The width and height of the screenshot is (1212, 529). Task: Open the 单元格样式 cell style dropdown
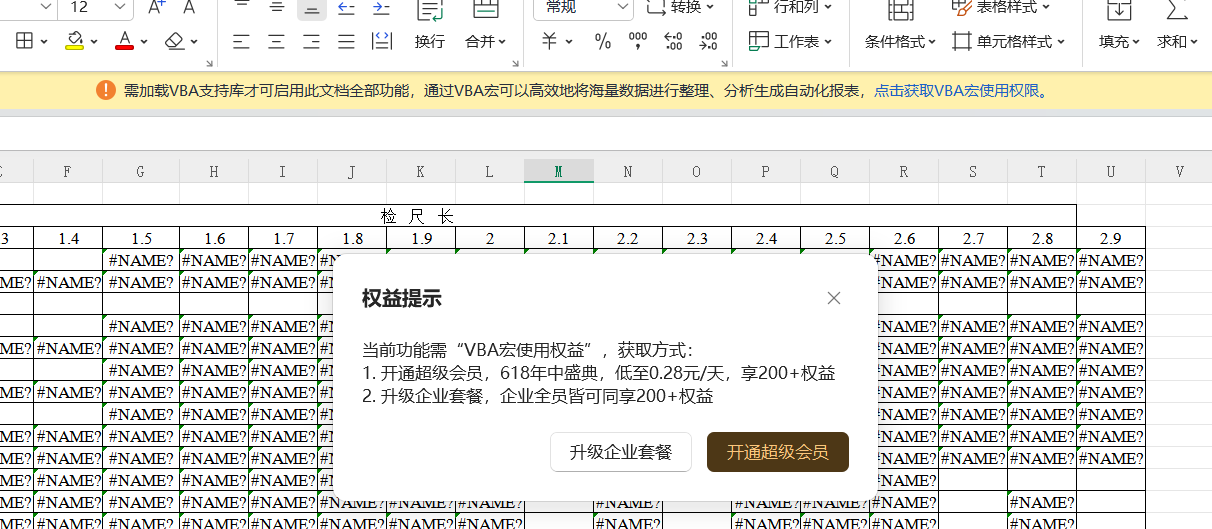1008,41
